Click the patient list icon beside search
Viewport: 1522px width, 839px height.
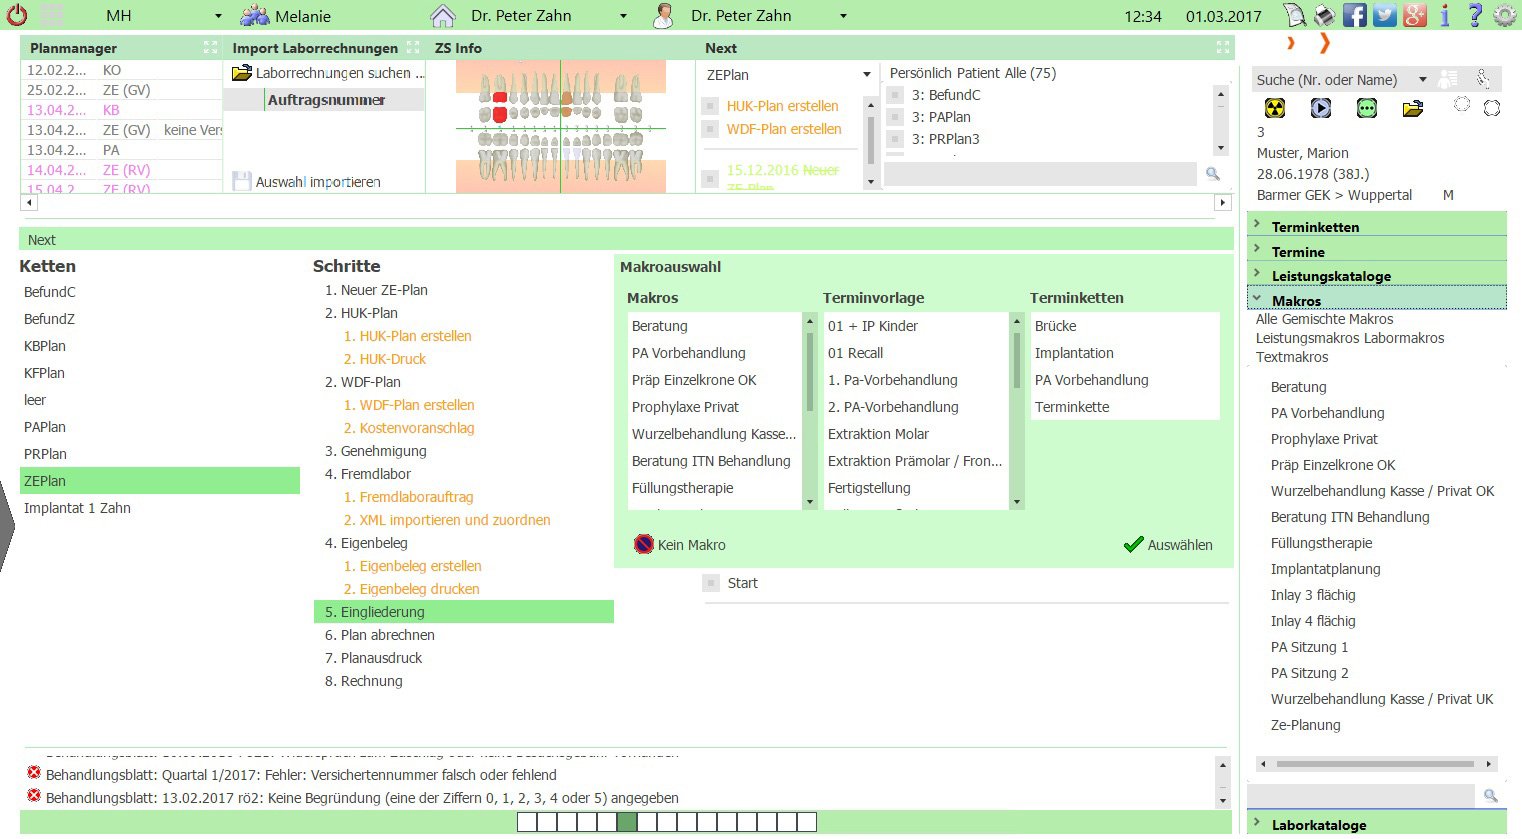tap(1447, 79)
